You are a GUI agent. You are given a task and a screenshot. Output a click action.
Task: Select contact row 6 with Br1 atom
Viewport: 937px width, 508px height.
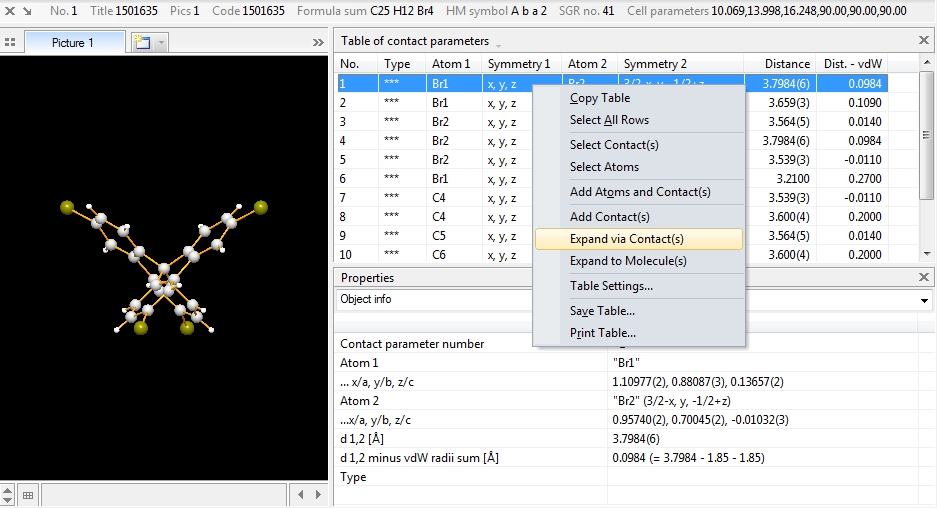(x=440, y=179)
